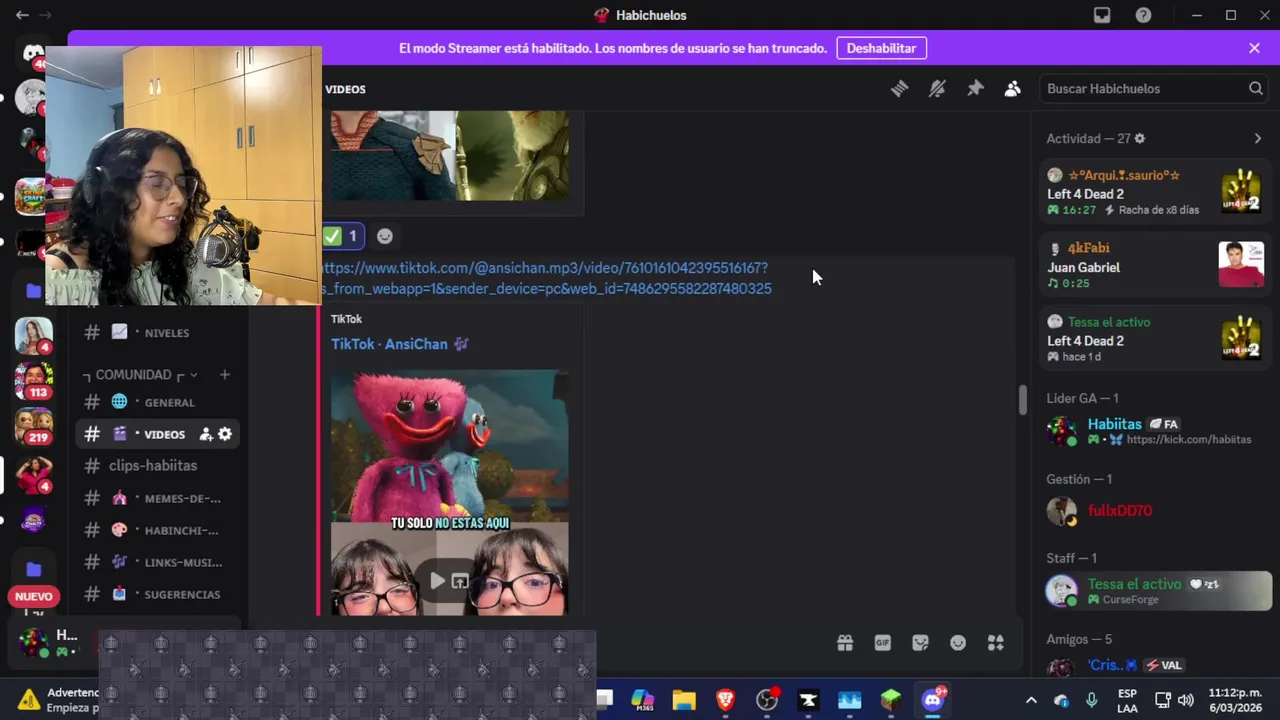Open Minecraft grass block taskbar icon
The image size is (1280, 720).
pos(891,700)
